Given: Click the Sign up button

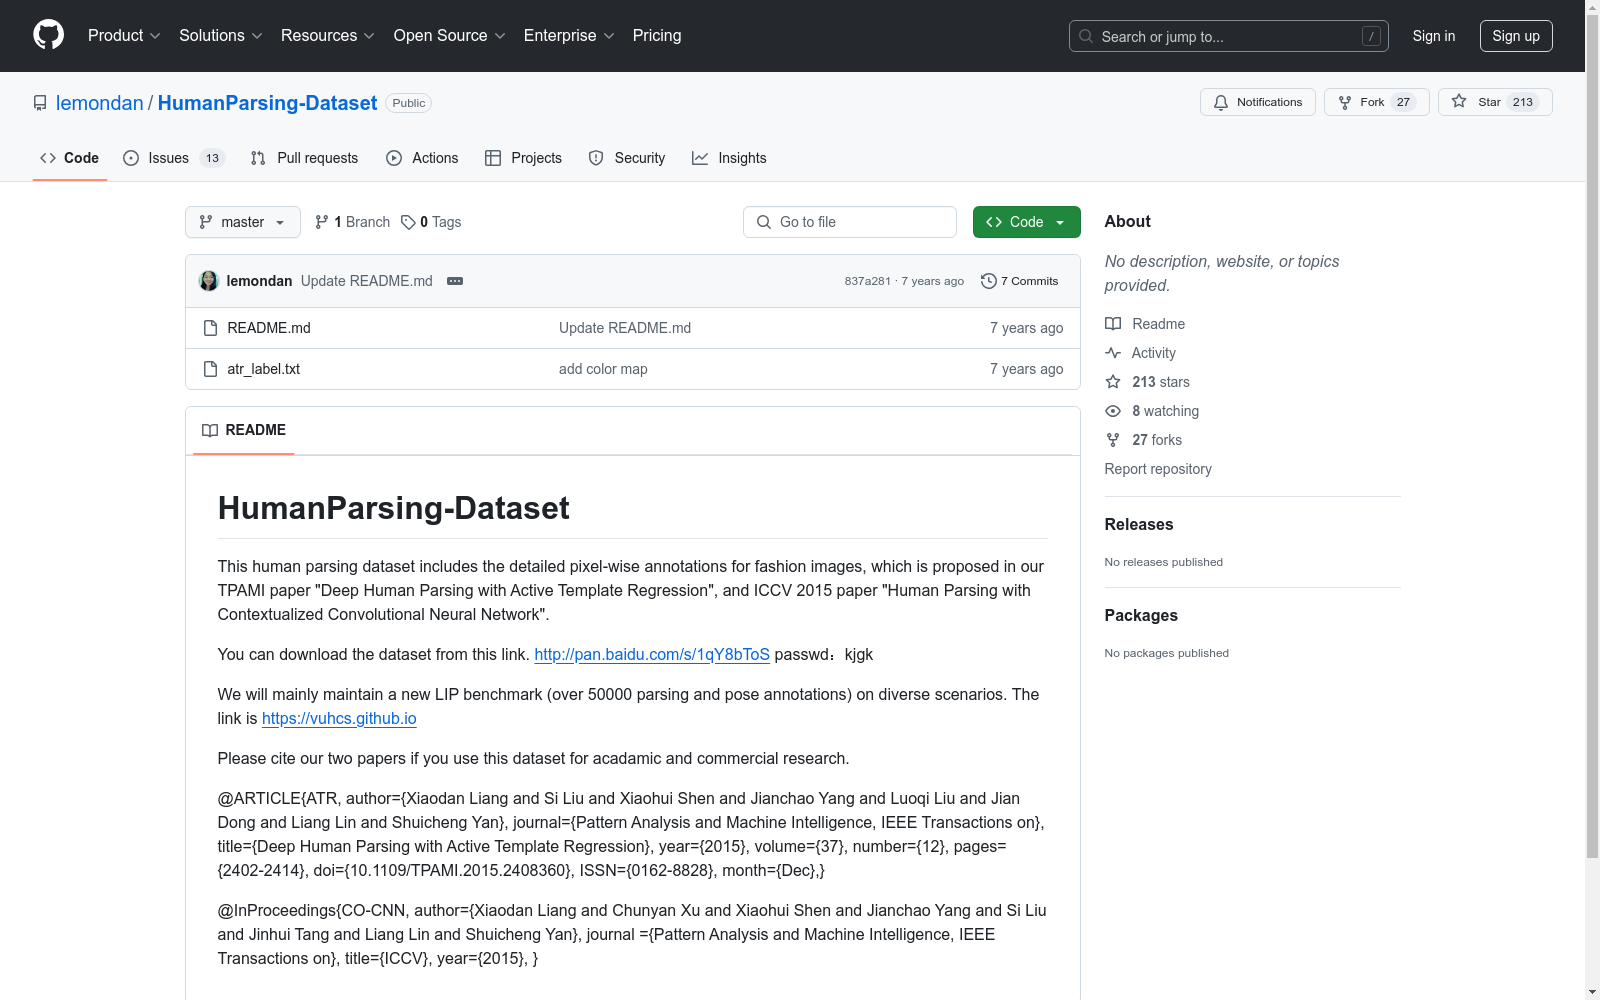Looking at the screenshot, I should (1516, 36).
